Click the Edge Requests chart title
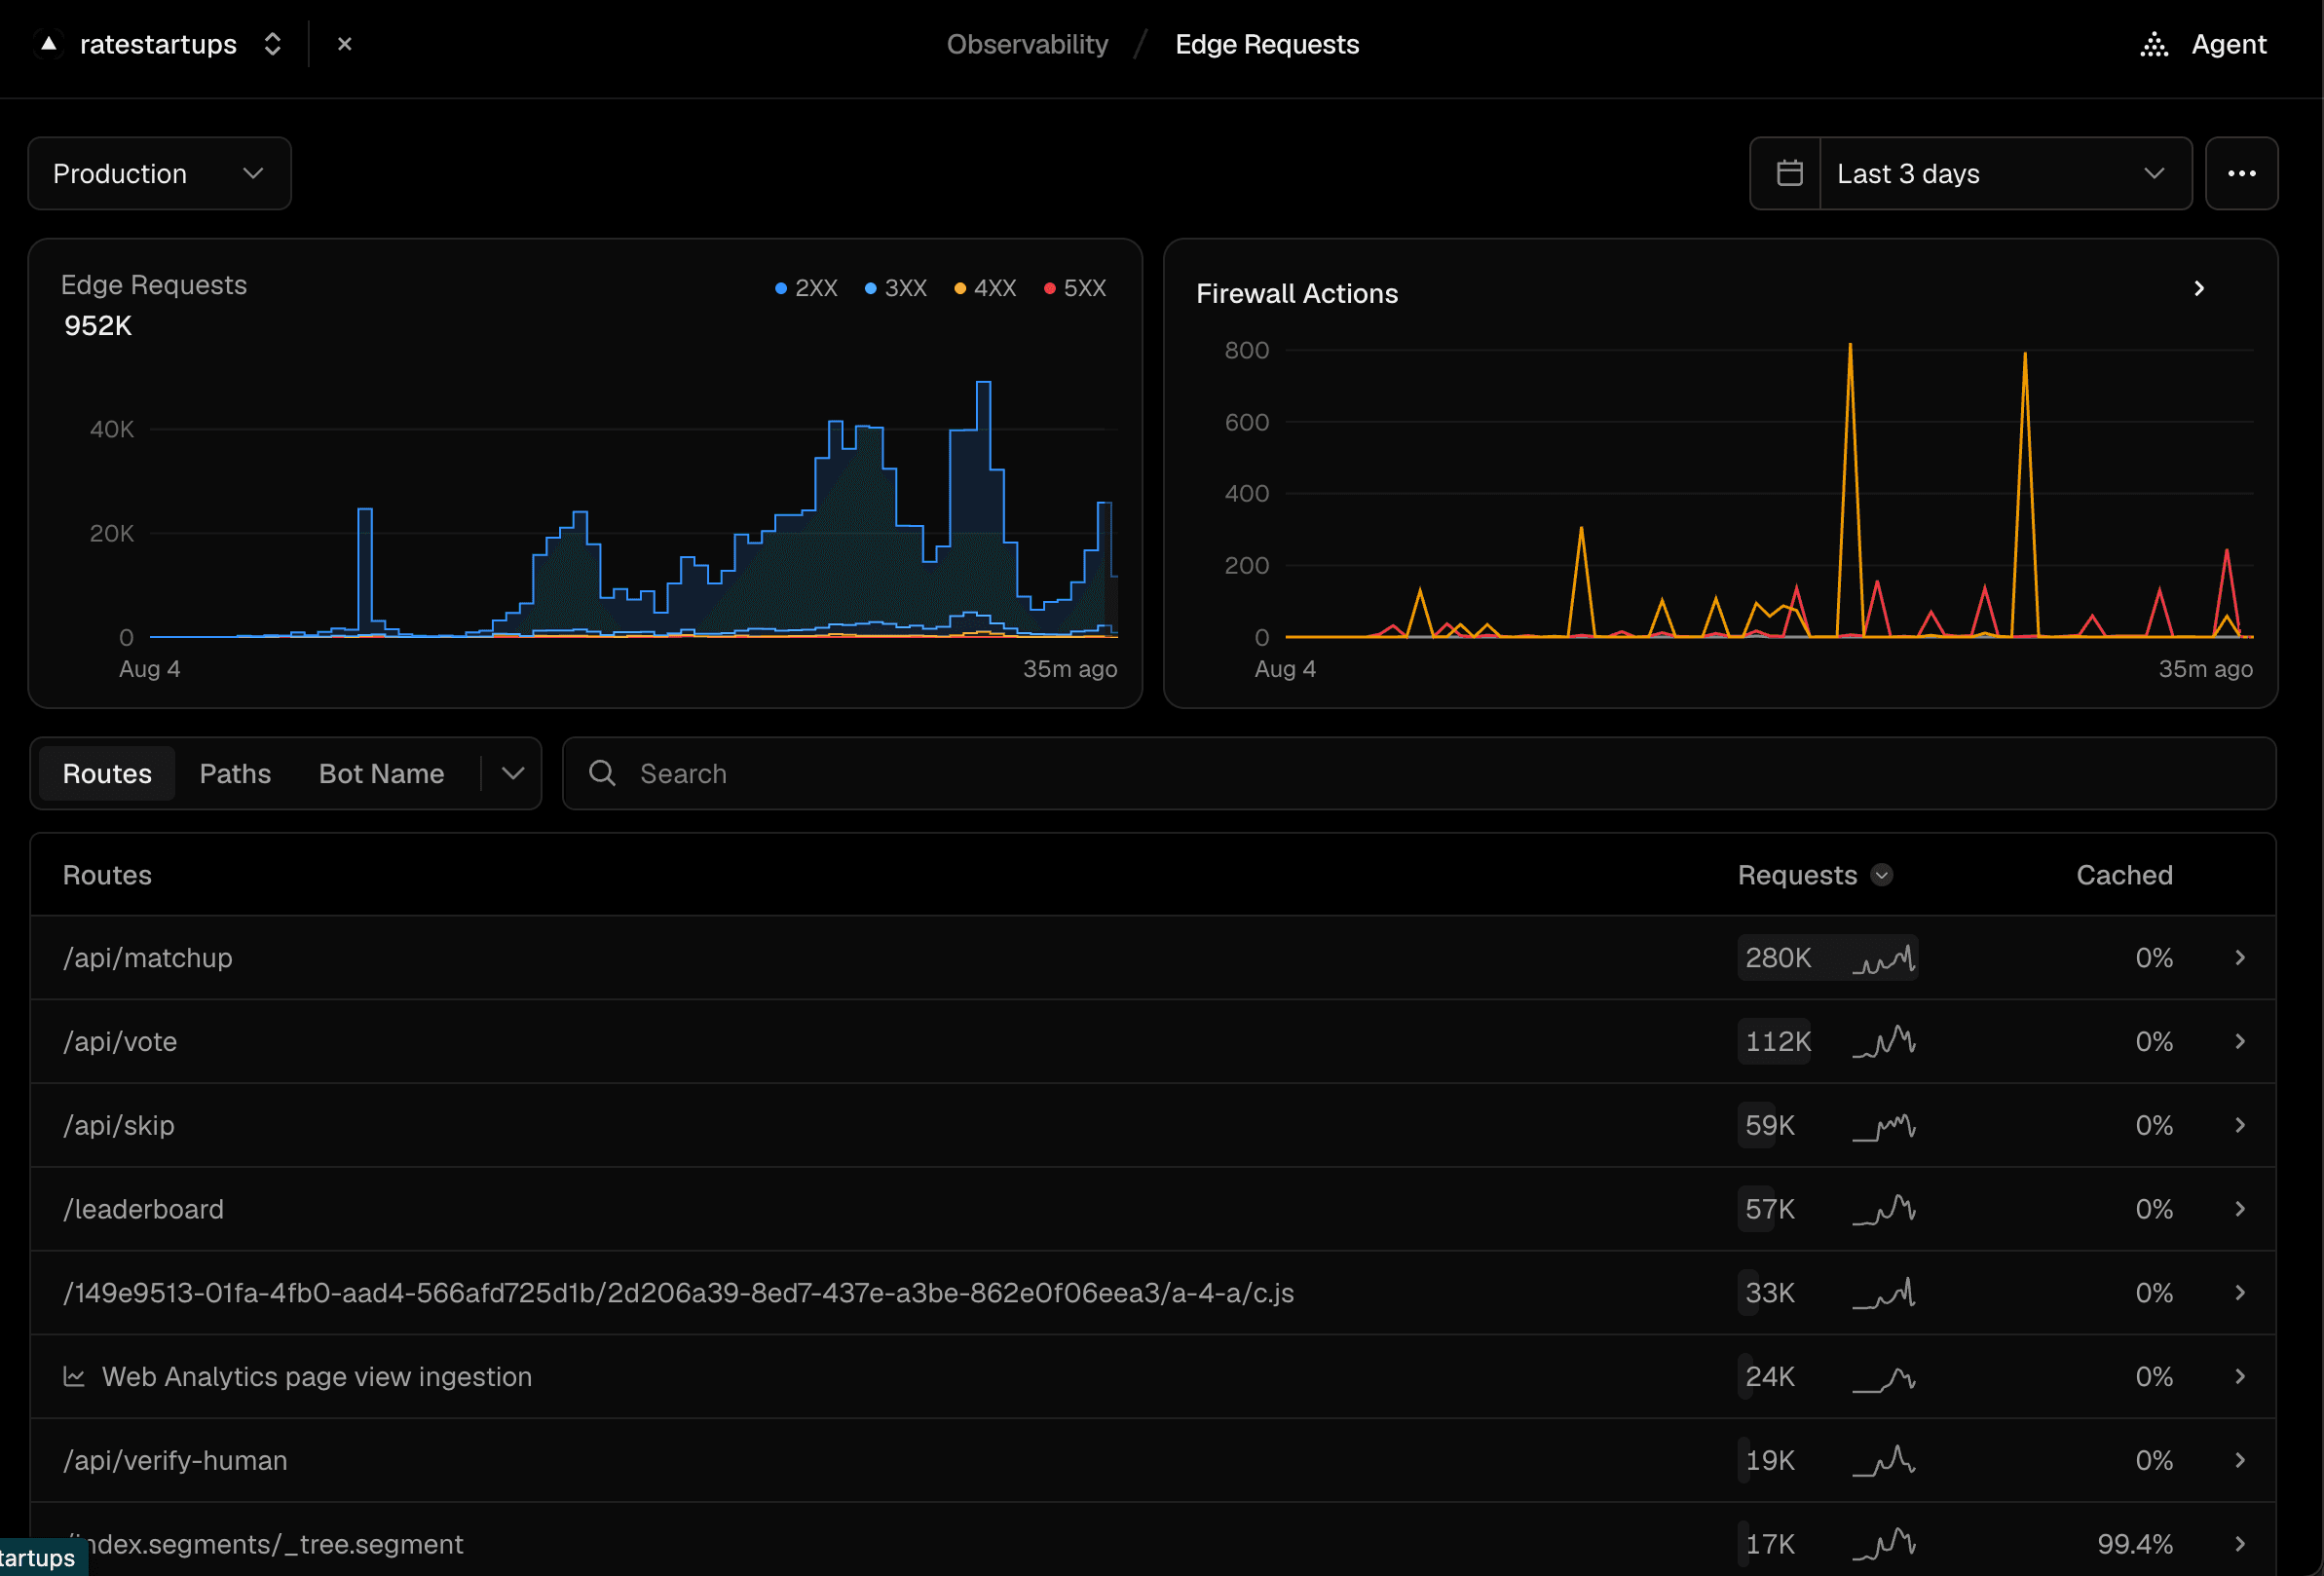 tap(154, 285)
